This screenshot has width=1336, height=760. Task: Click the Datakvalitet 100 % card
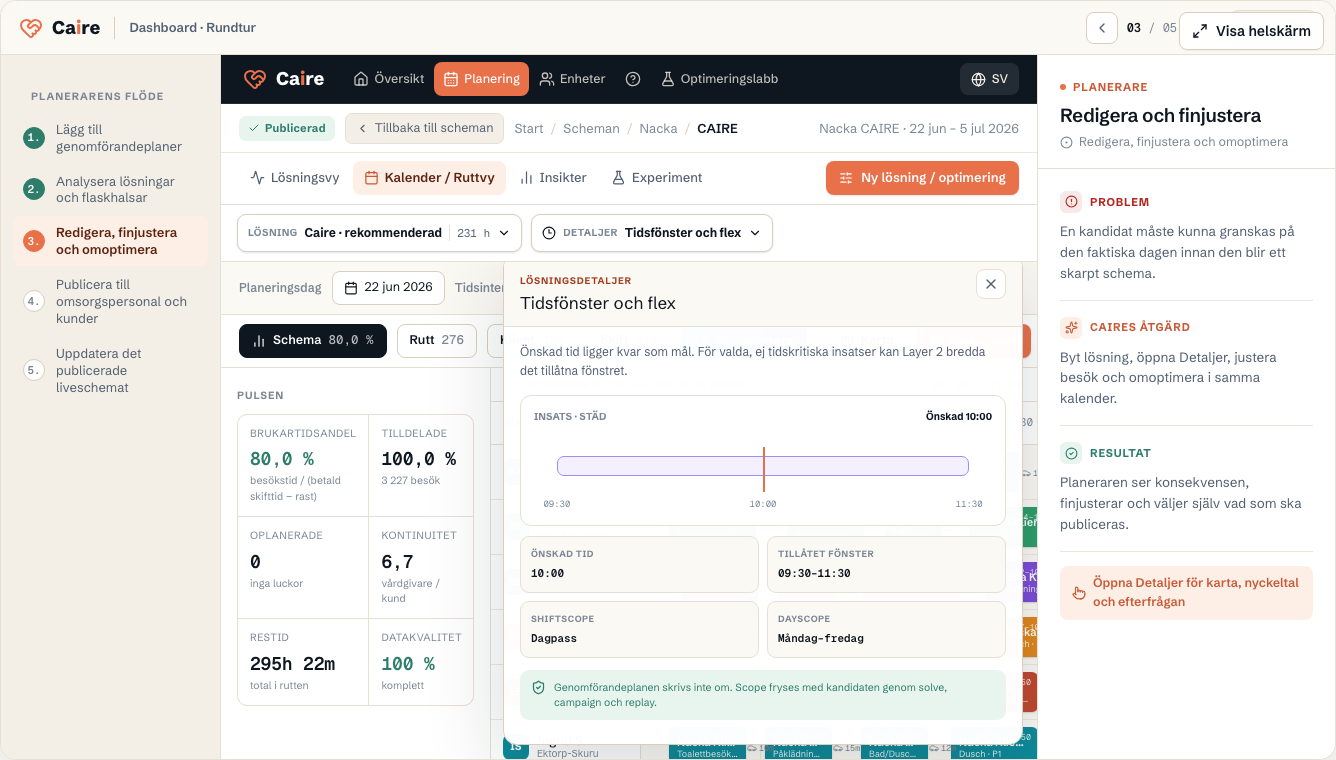(x=421, y=662)
